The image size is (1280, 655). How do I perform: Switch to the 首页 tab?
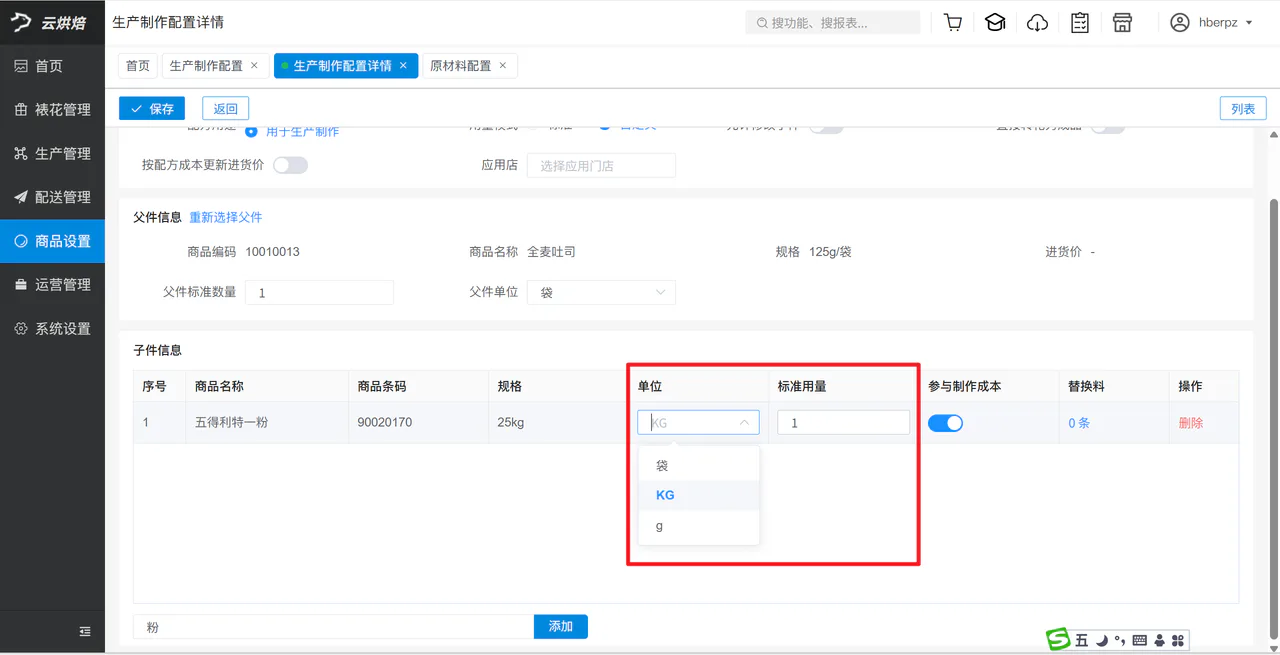(138, 66)
